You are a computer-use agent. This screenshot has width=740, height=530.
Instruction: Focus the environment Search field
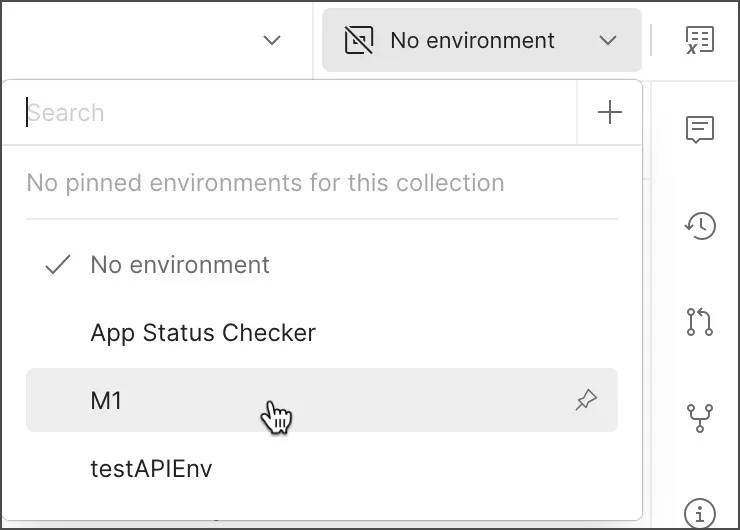pos(290,112)
